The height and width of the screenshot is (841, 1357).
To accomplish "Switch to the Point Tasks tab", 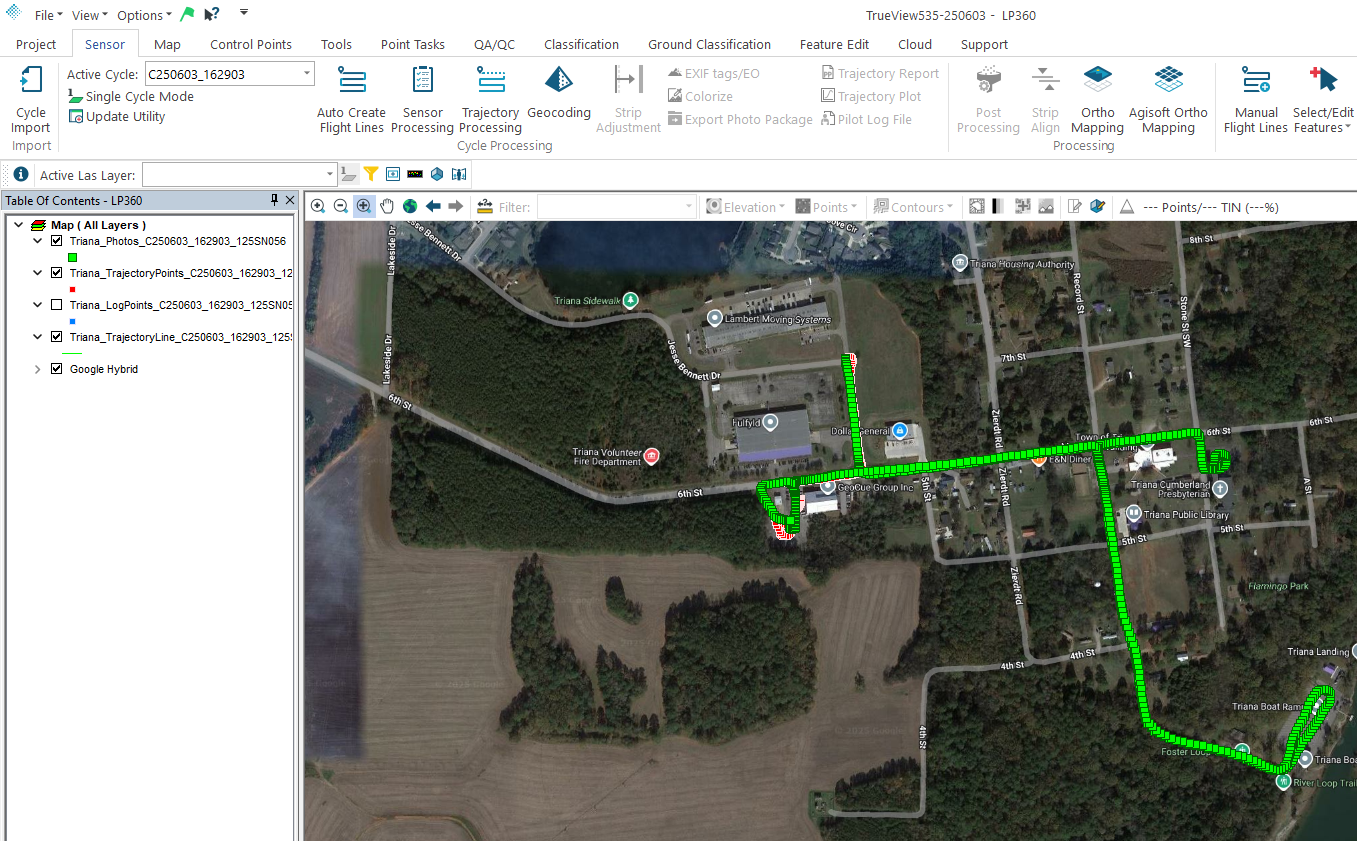I will click(x=413, y=44).
